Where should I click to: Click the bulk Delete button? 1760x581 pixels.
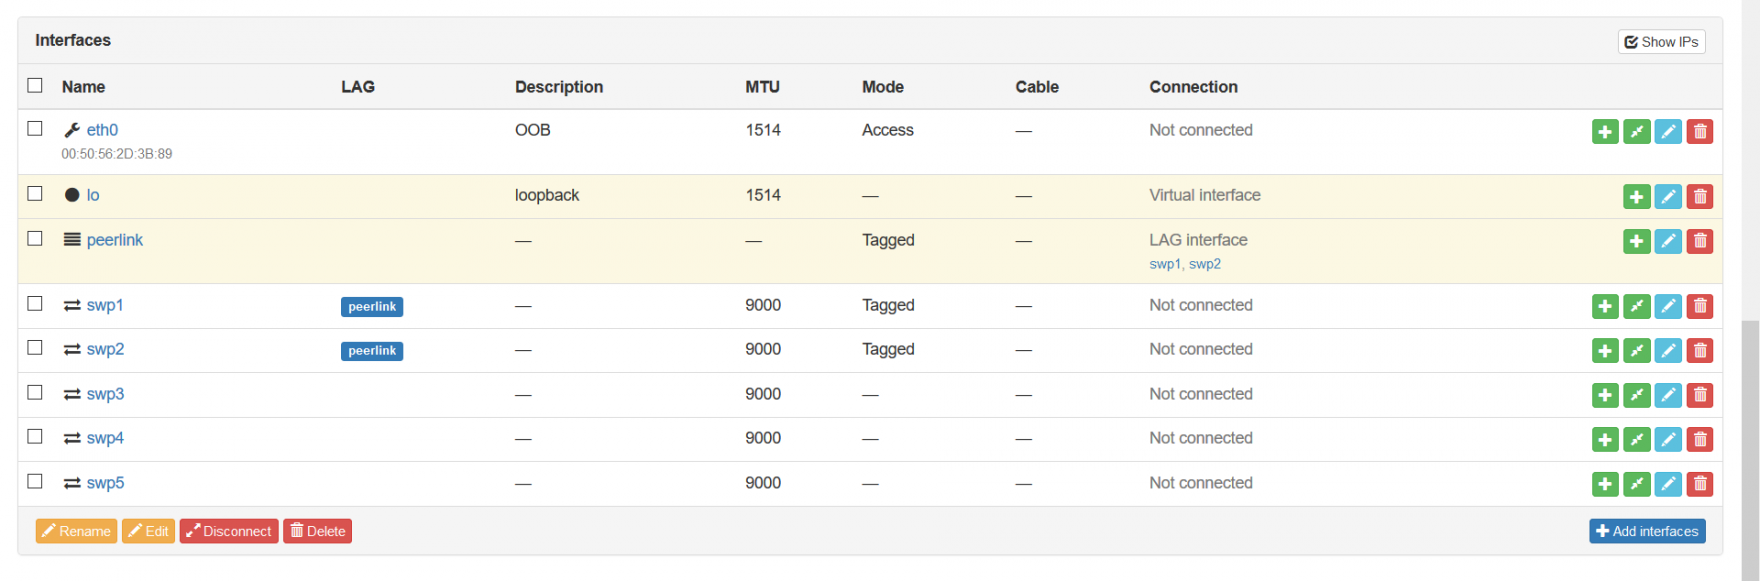tap(318, 531)
